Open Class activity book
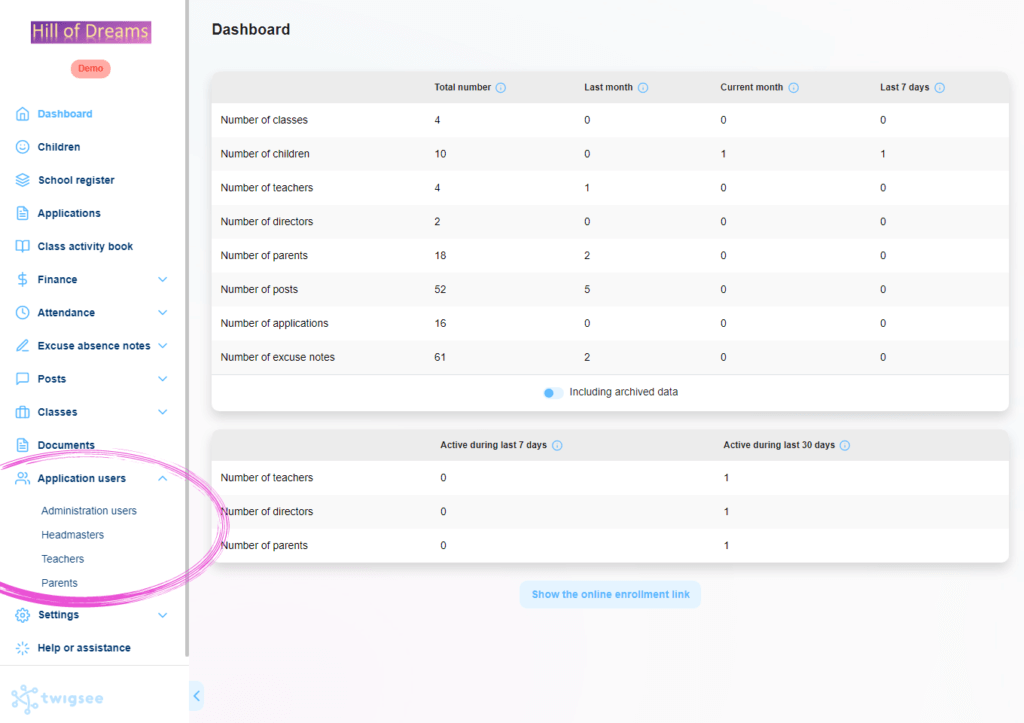This screenshot has width=1024, height=723. (85, 246)
